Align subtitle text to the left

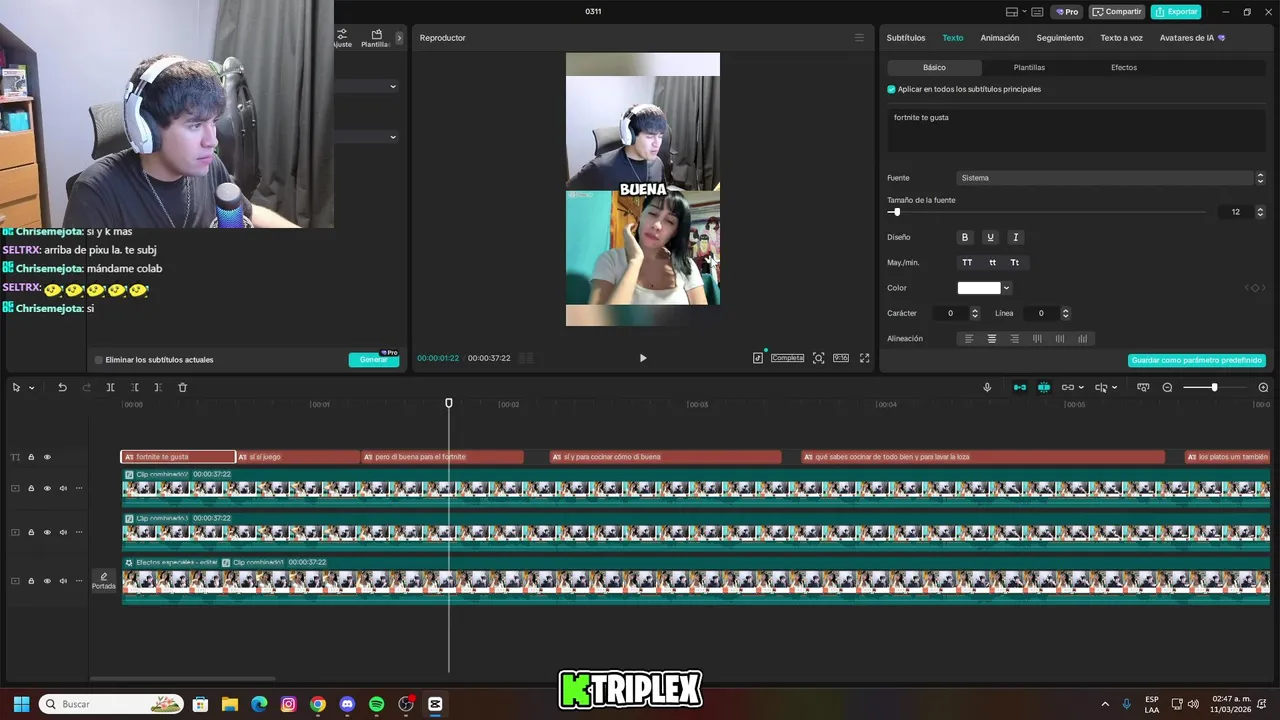968,339
